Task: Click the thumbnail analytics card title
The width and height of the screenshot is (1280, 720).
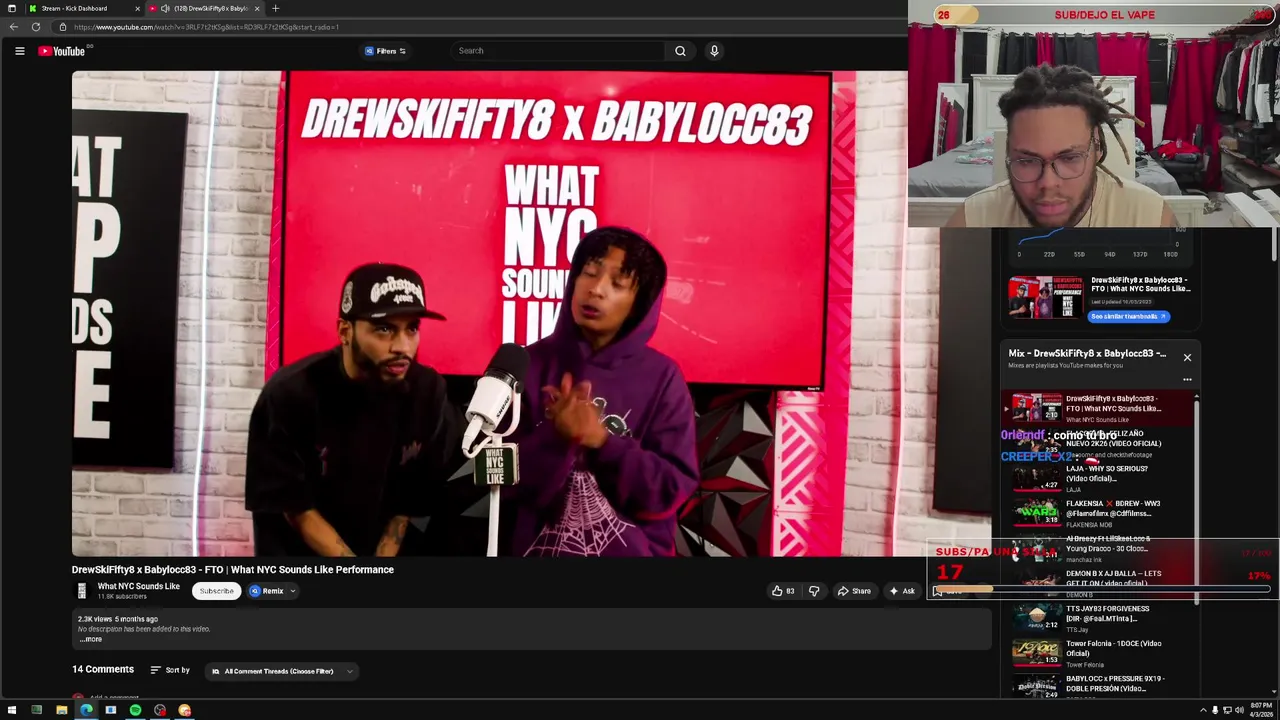Action: (x=1141, y=285)
